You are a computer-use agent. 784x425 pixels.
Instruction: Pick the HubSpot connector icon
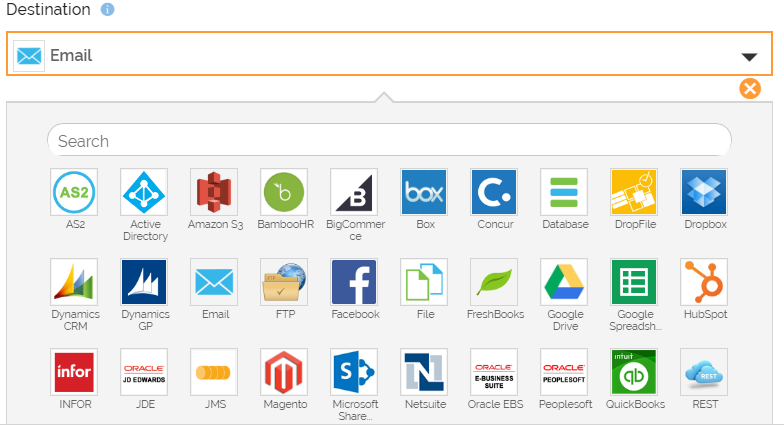point(705,282)
